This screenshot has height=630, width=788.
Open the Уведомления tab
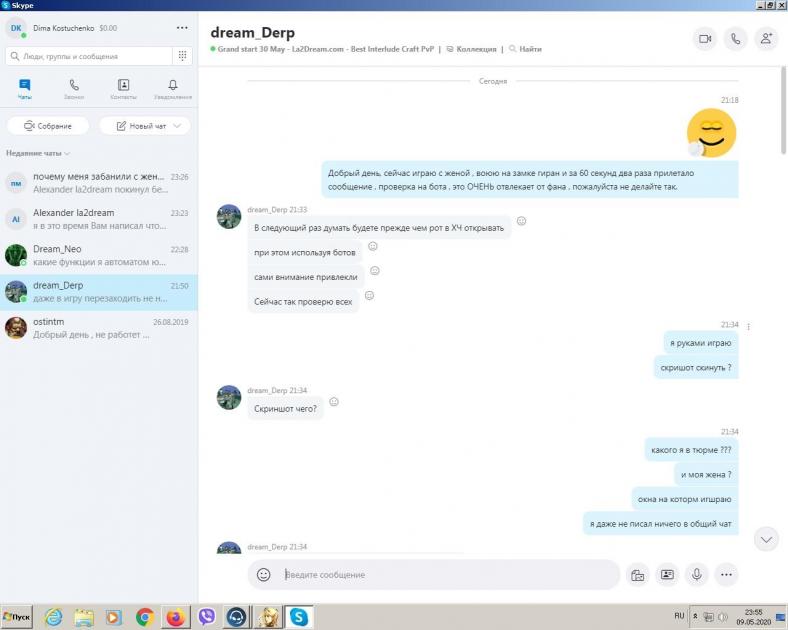pyautogui.click(x=173, y=89)
